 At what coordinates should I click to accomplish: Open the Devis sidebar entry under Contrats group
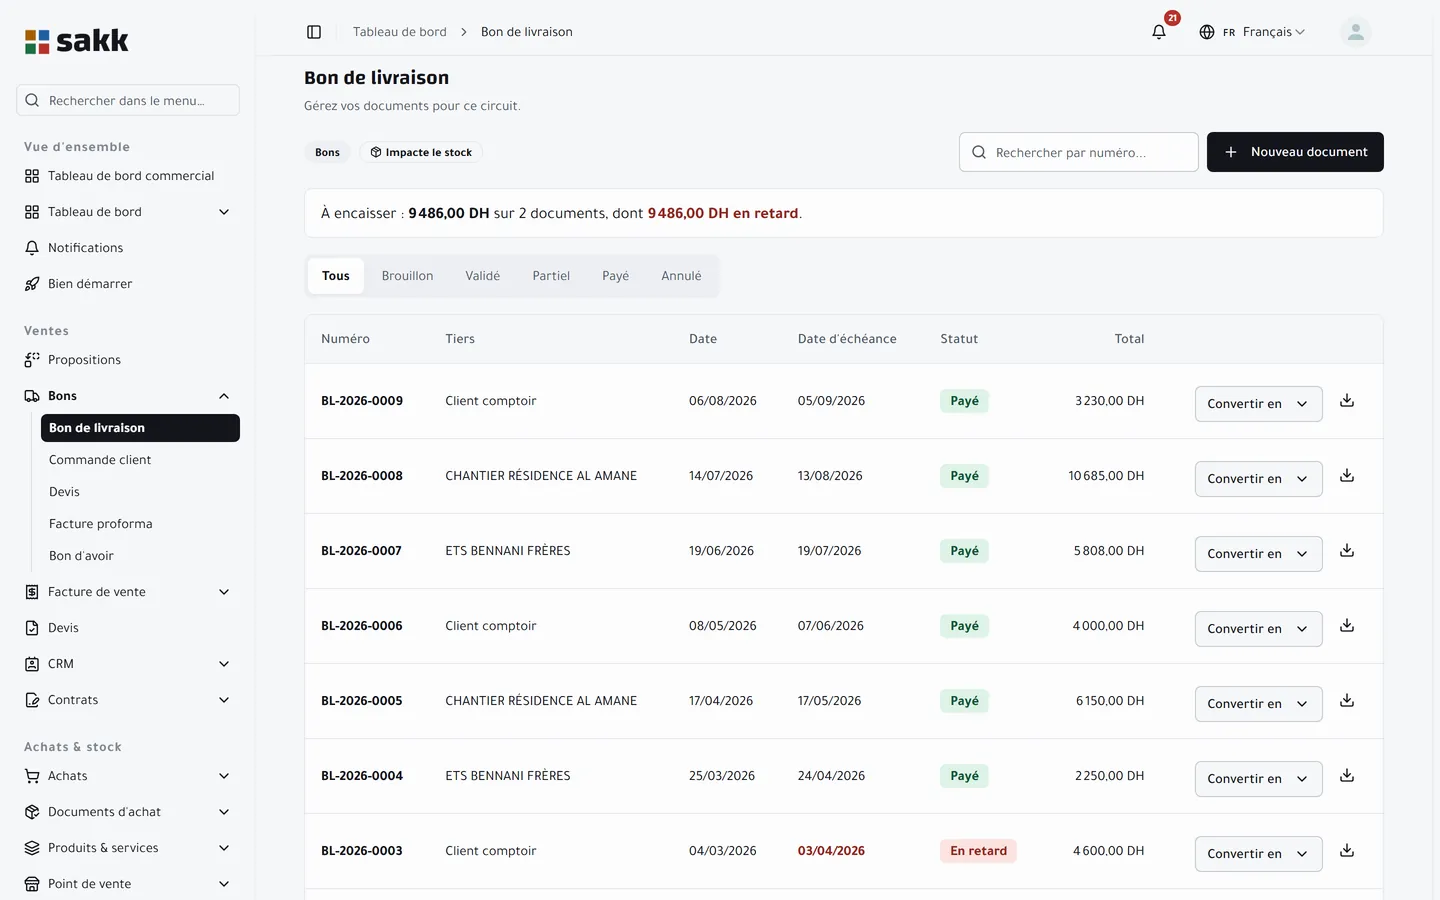[128, 628]
